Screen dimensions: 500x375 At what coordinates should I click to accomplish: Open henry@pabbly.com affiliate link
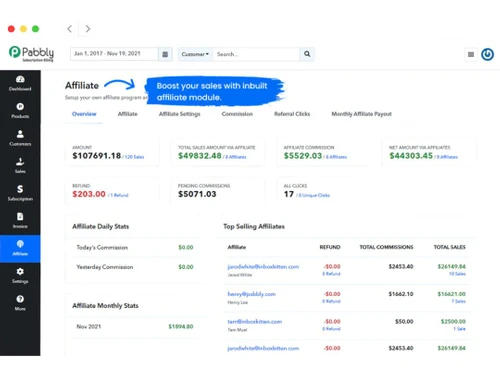point(251,294)
